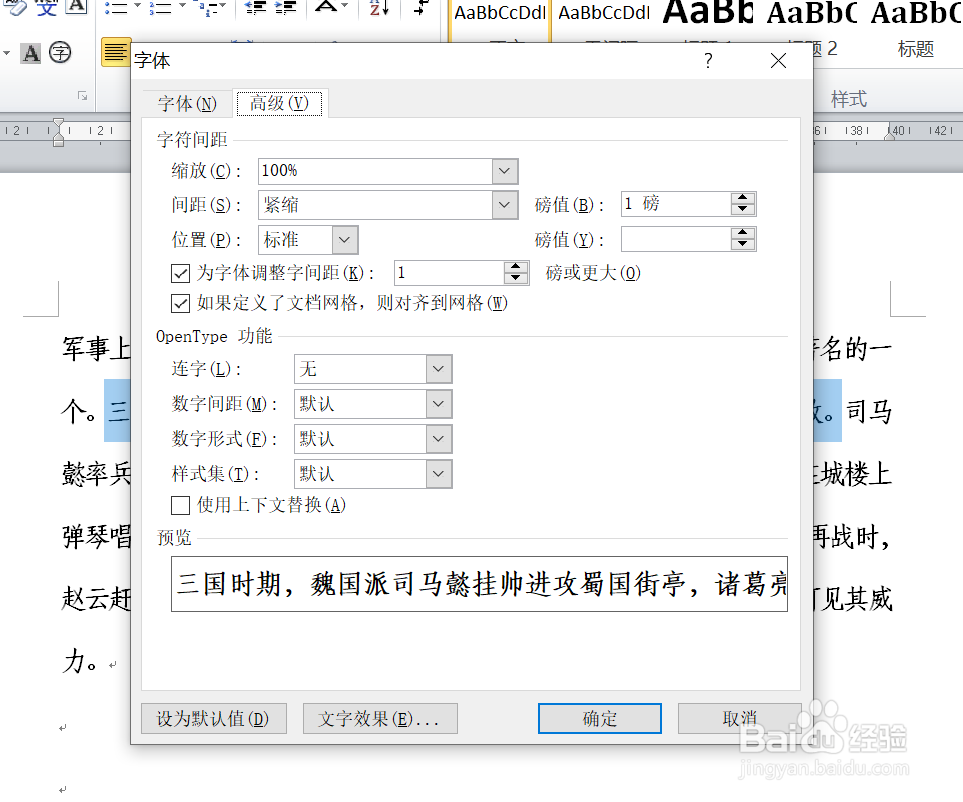Click the dialog help question mark
The image size is (963, 802).
707,61
